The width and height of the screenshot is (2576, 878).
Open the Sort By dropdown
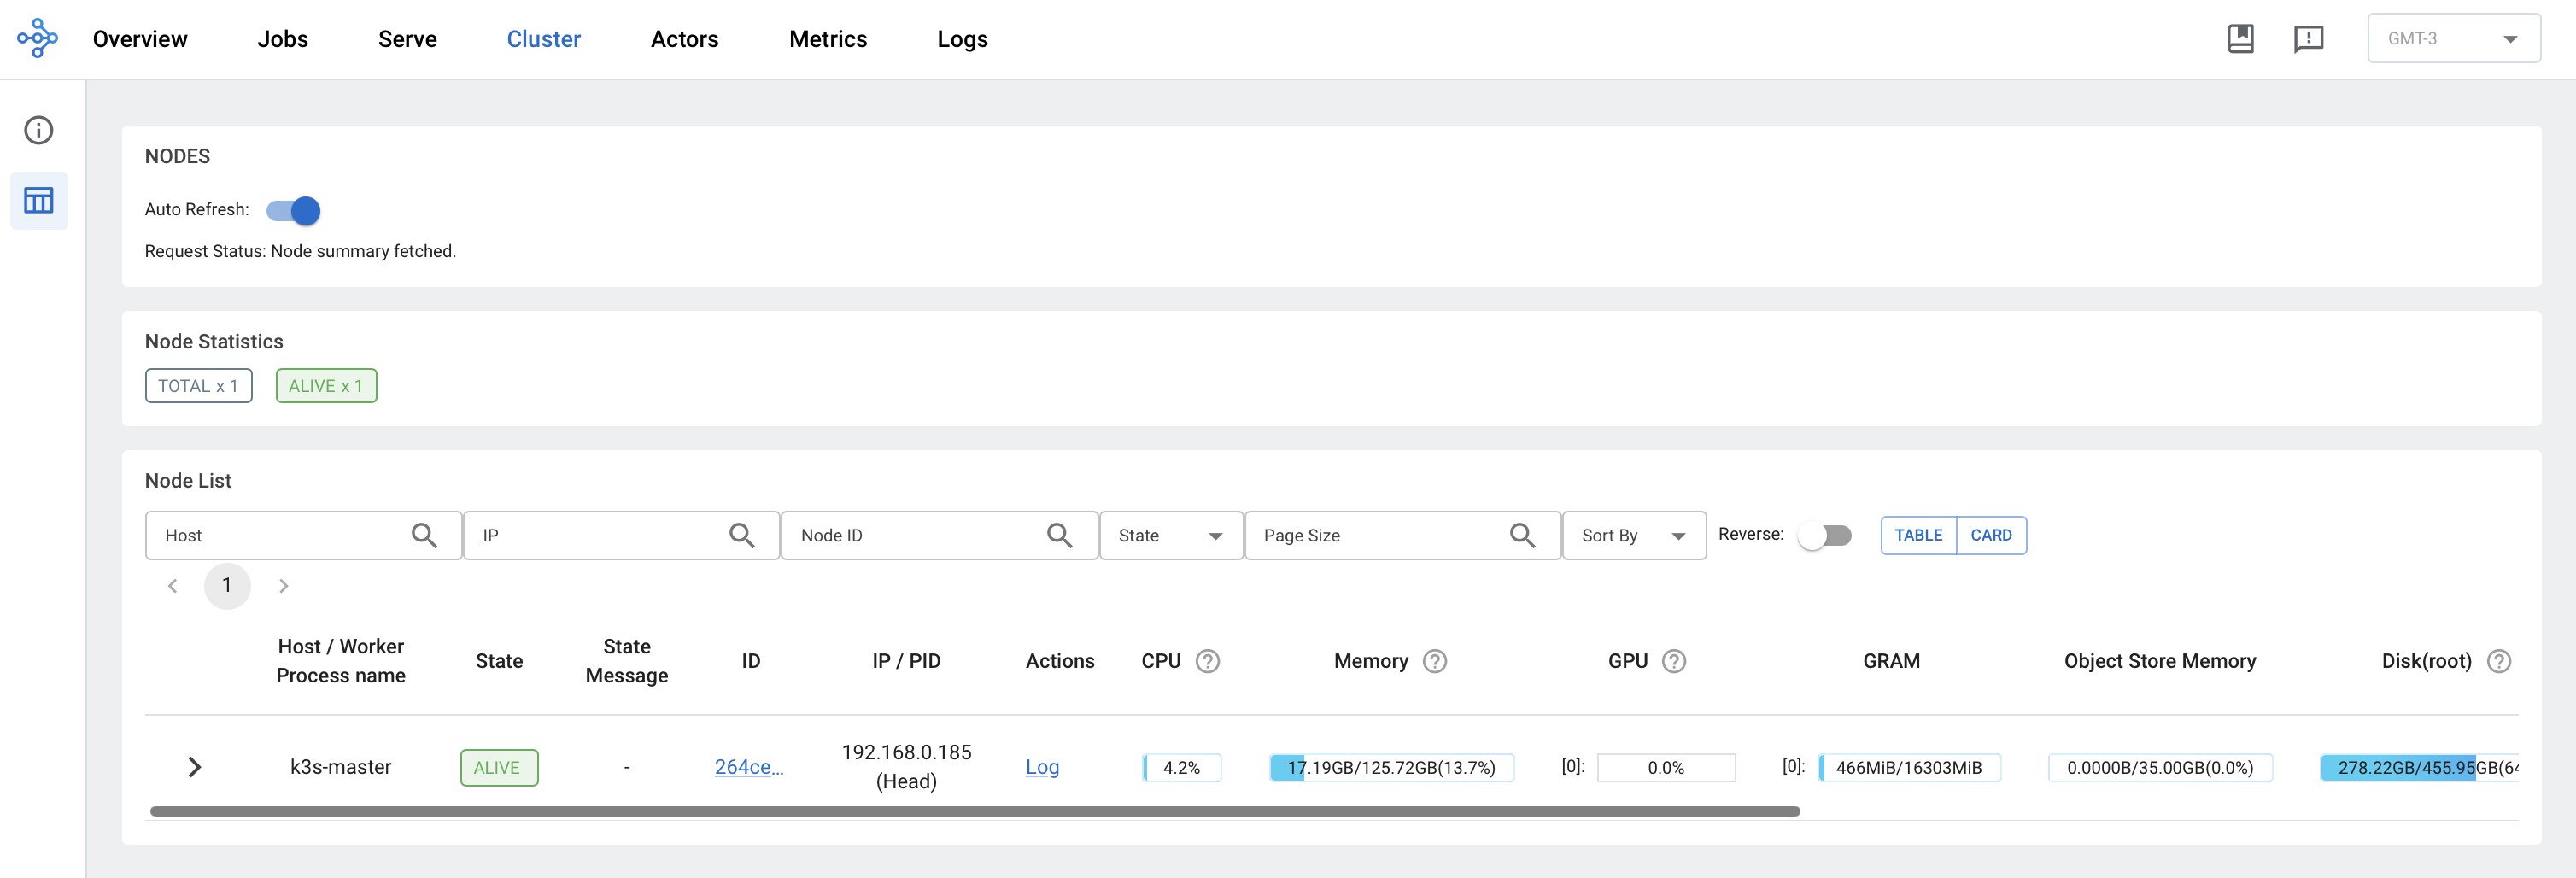[1632, 535]
